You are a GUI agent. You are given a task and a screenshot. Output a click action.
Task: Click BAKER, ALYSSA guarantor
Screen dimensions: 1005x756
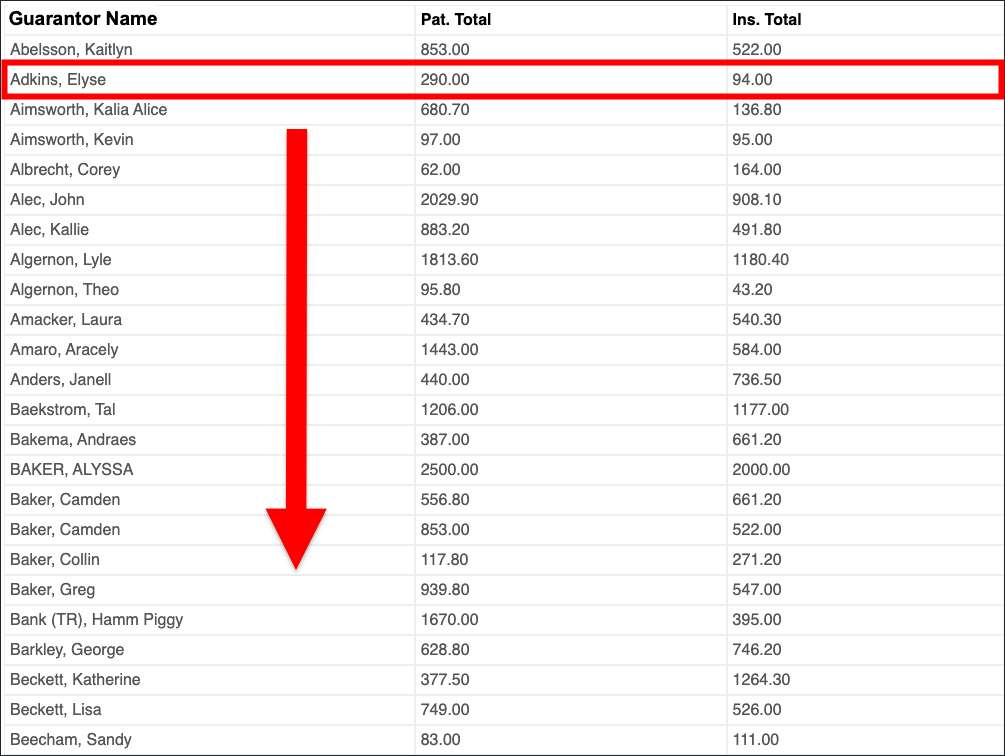click(x=72, y=470)
